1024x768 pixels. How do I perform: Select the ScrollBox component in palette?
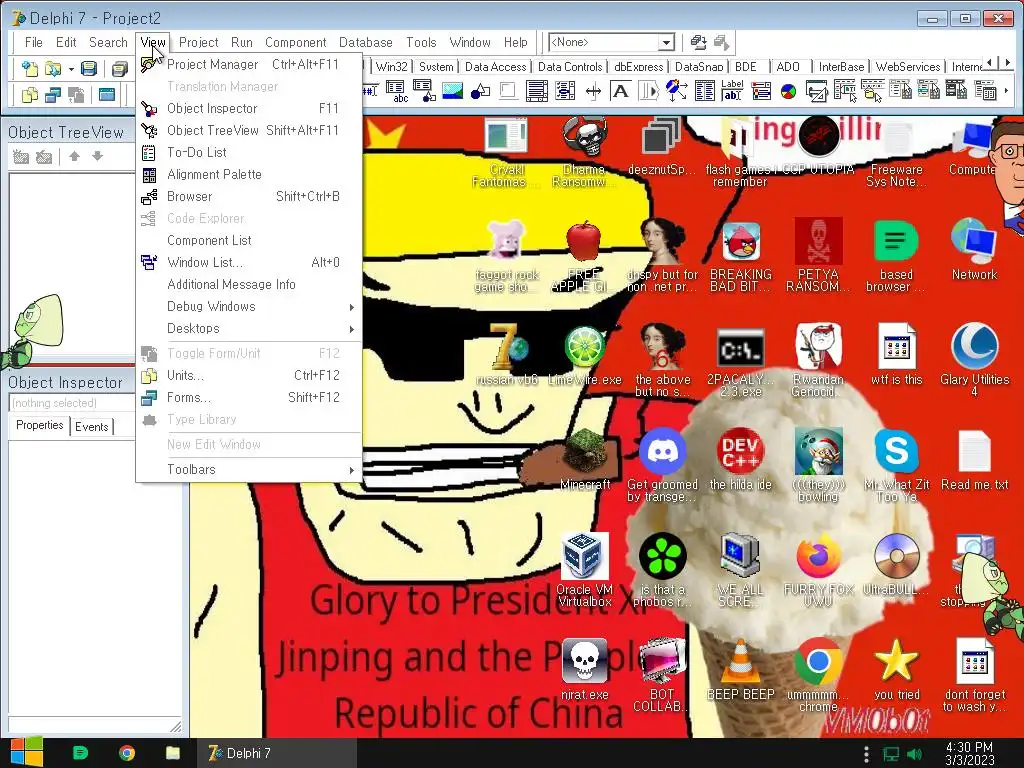(x=536, y=91)
